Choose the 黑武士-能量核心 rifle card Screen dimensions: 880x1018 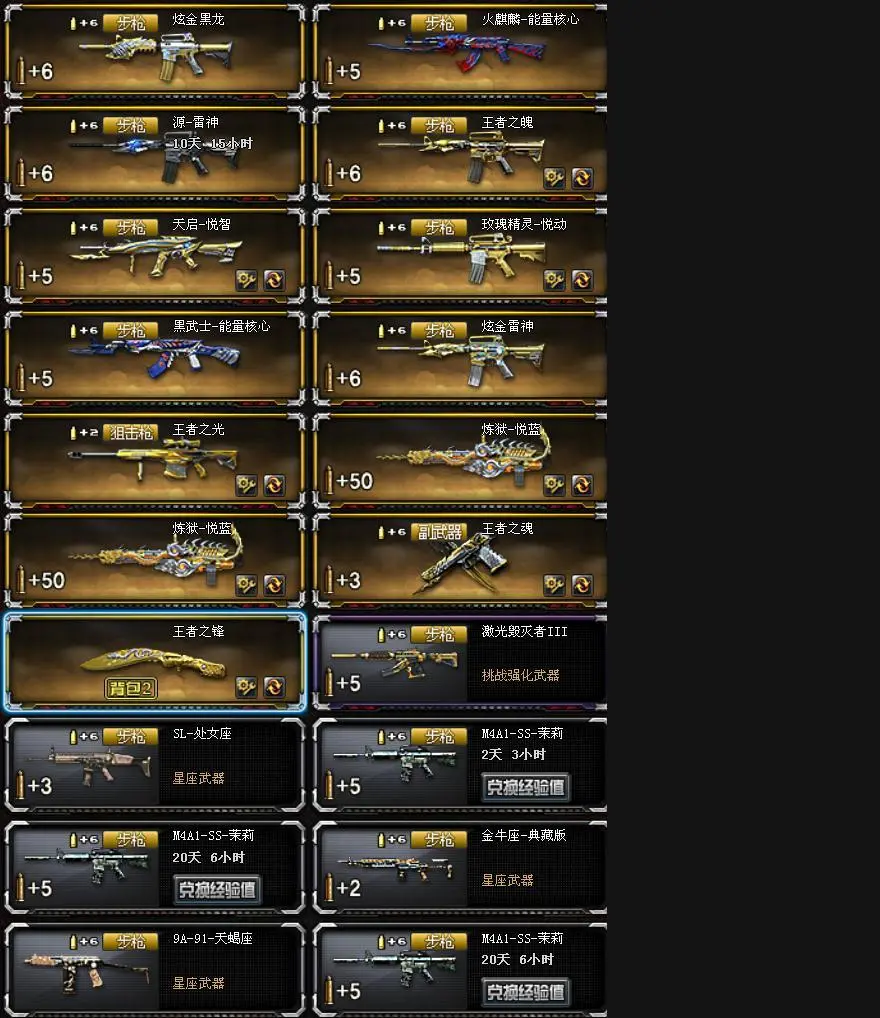[155, 358]
